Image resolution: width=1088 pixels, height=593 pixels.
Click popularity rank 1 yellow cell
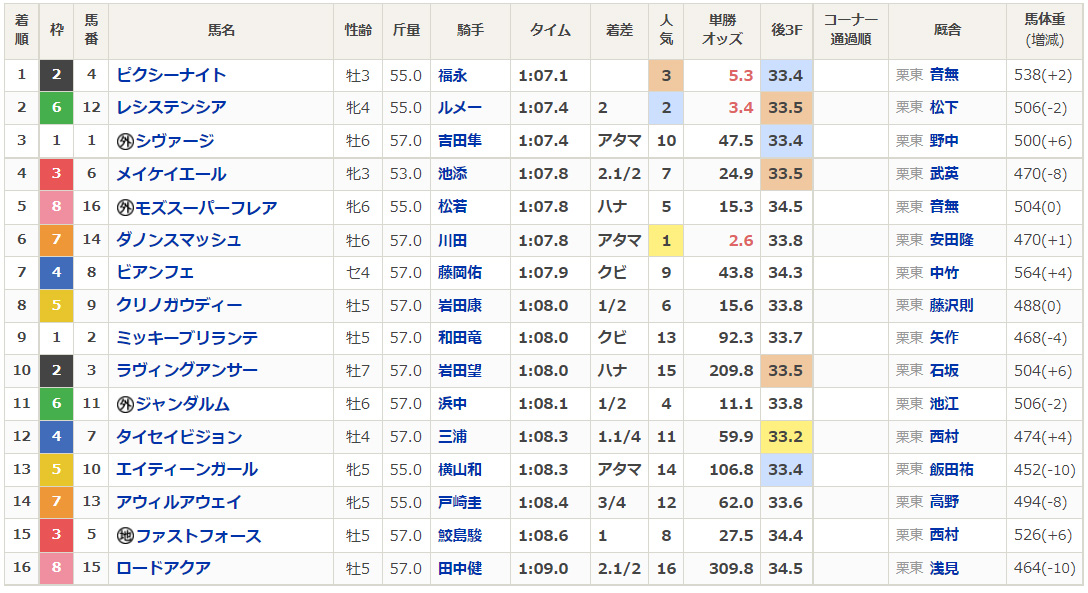pos(666,240)
